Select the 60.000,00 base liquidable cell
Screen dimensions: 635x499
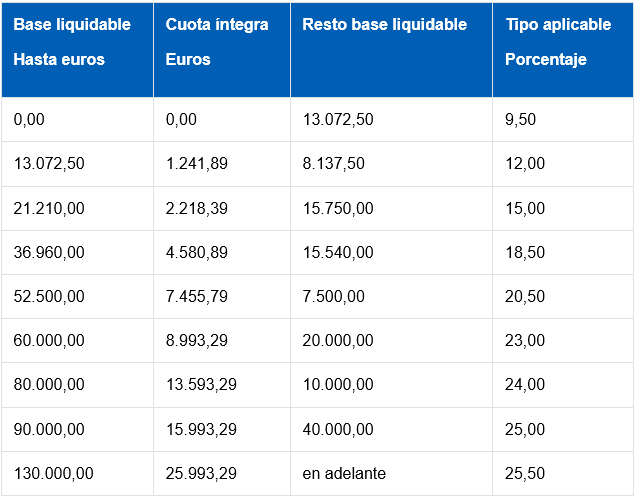pos(49,340)
